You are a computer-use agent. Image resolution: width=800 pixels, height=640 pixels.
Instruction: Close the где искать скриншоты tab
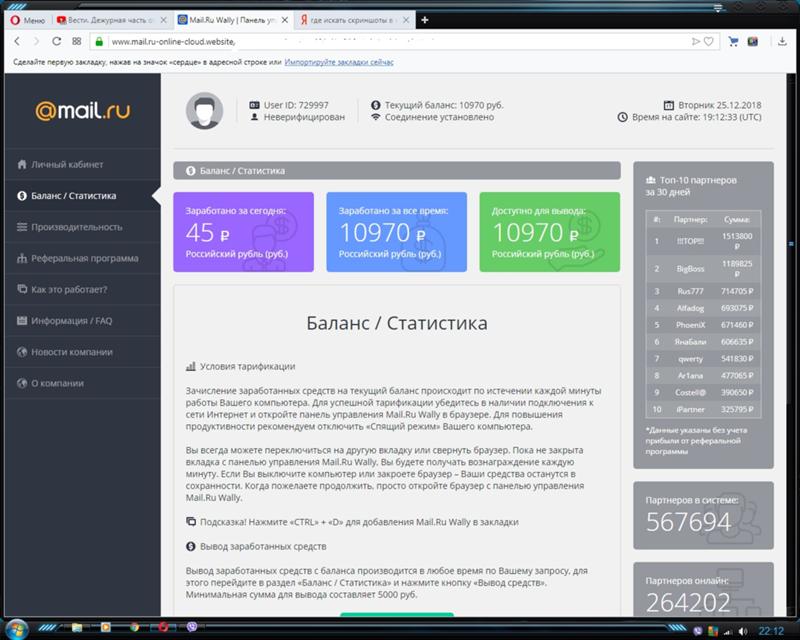coord(406,20)
